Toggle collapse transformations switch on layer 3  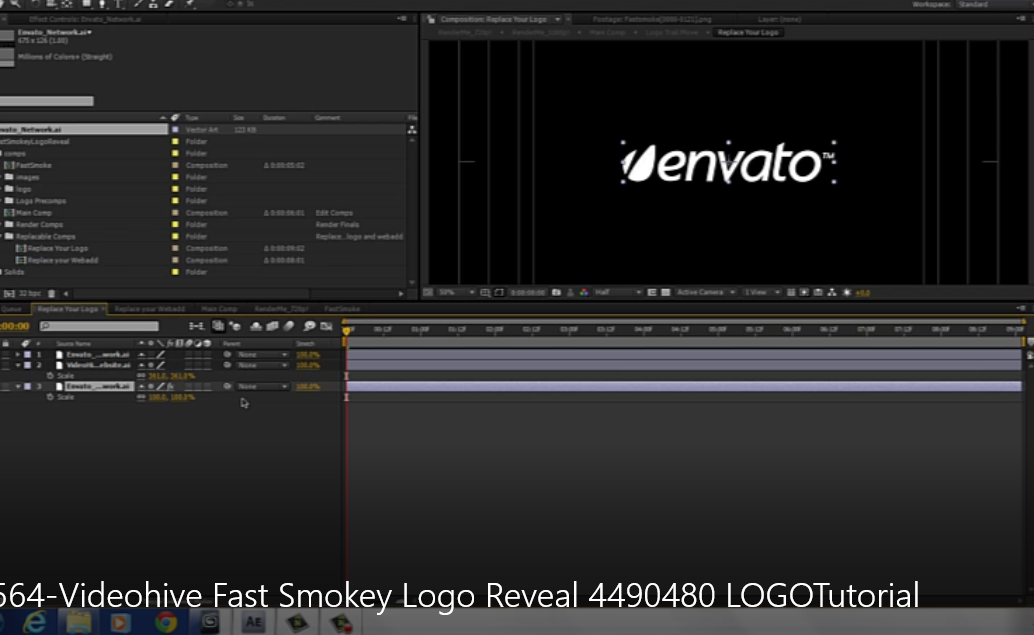click(151, 386)
